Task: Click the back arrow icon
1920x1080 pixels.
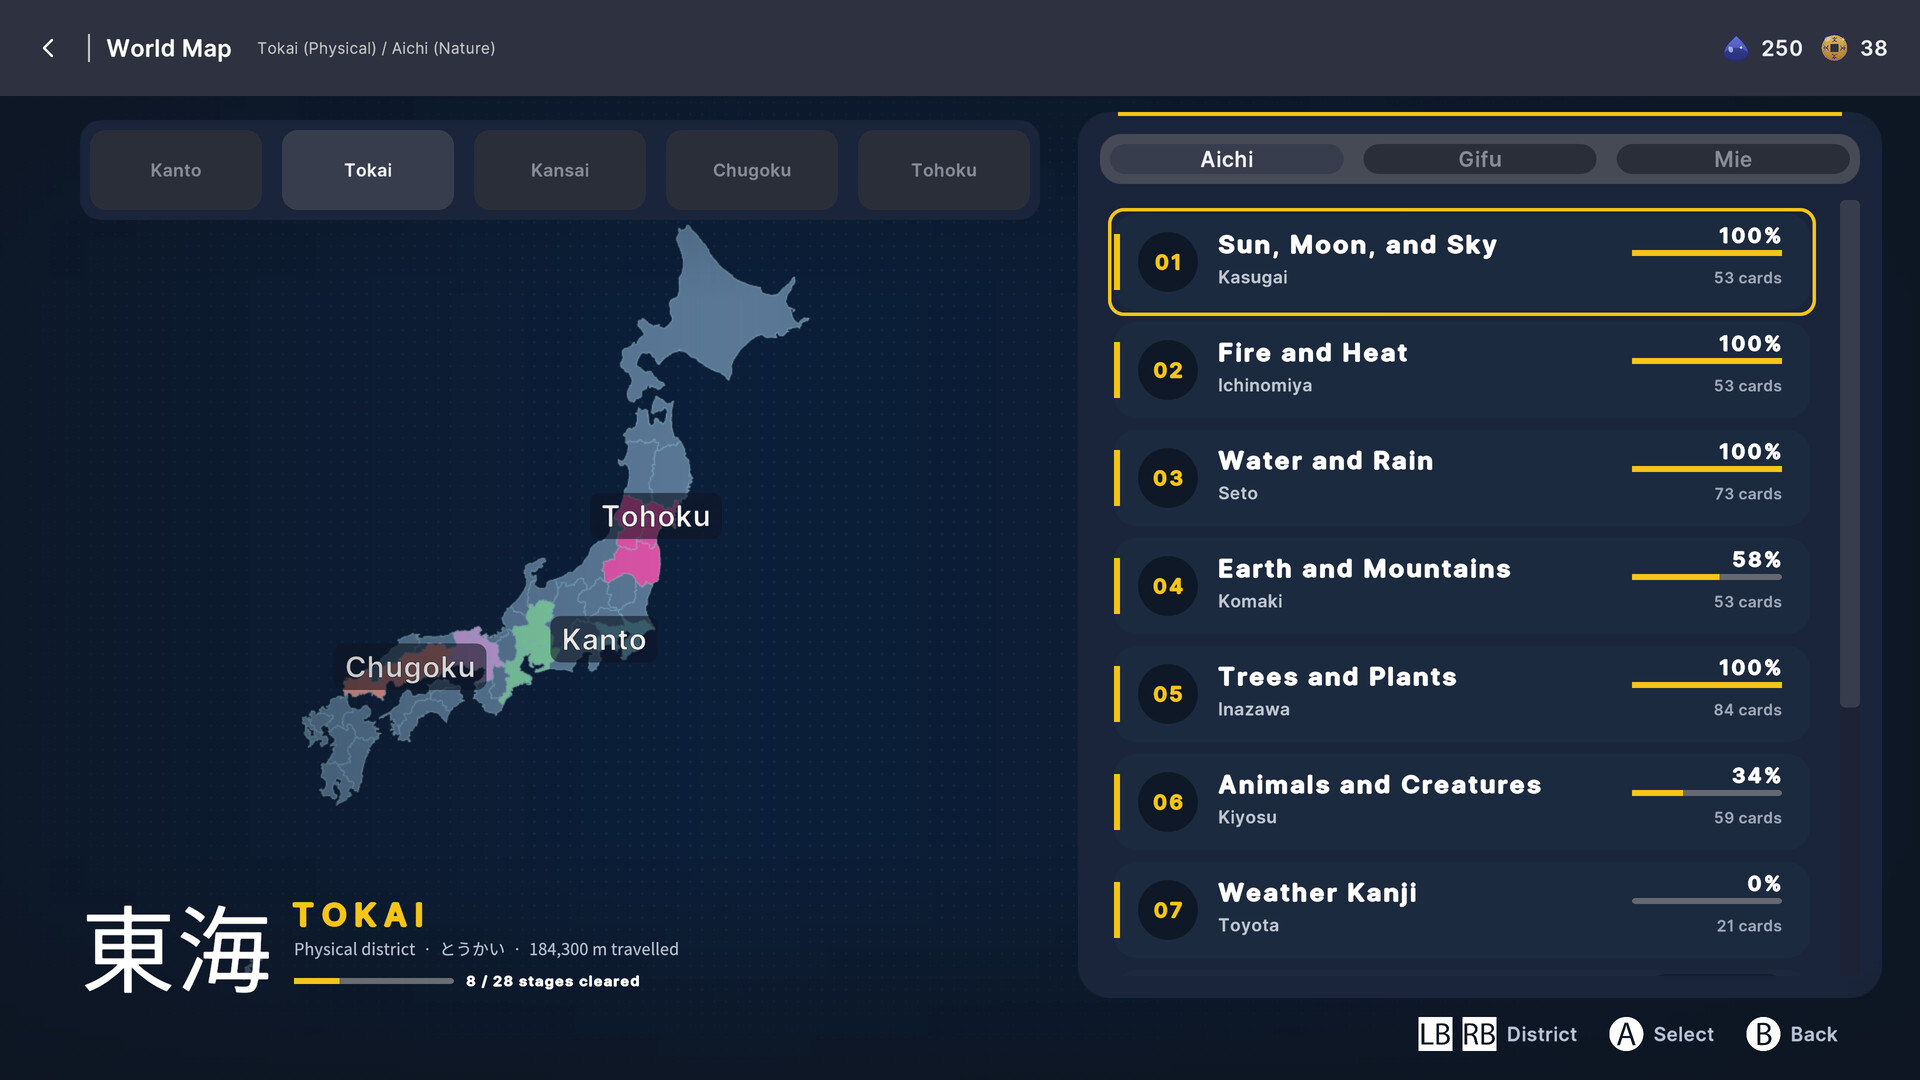Action: (x=48, y=48)
